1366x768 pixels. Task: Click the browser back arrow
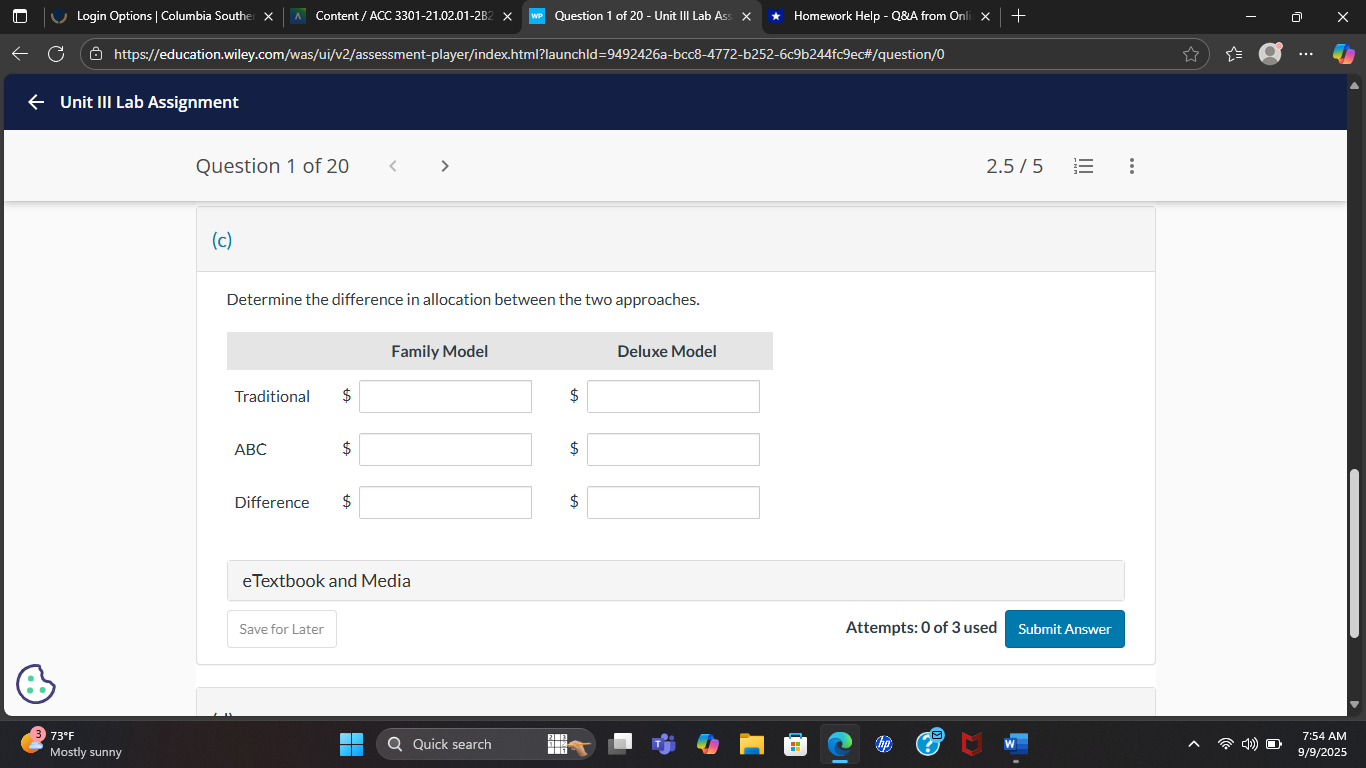coord(22,54)
